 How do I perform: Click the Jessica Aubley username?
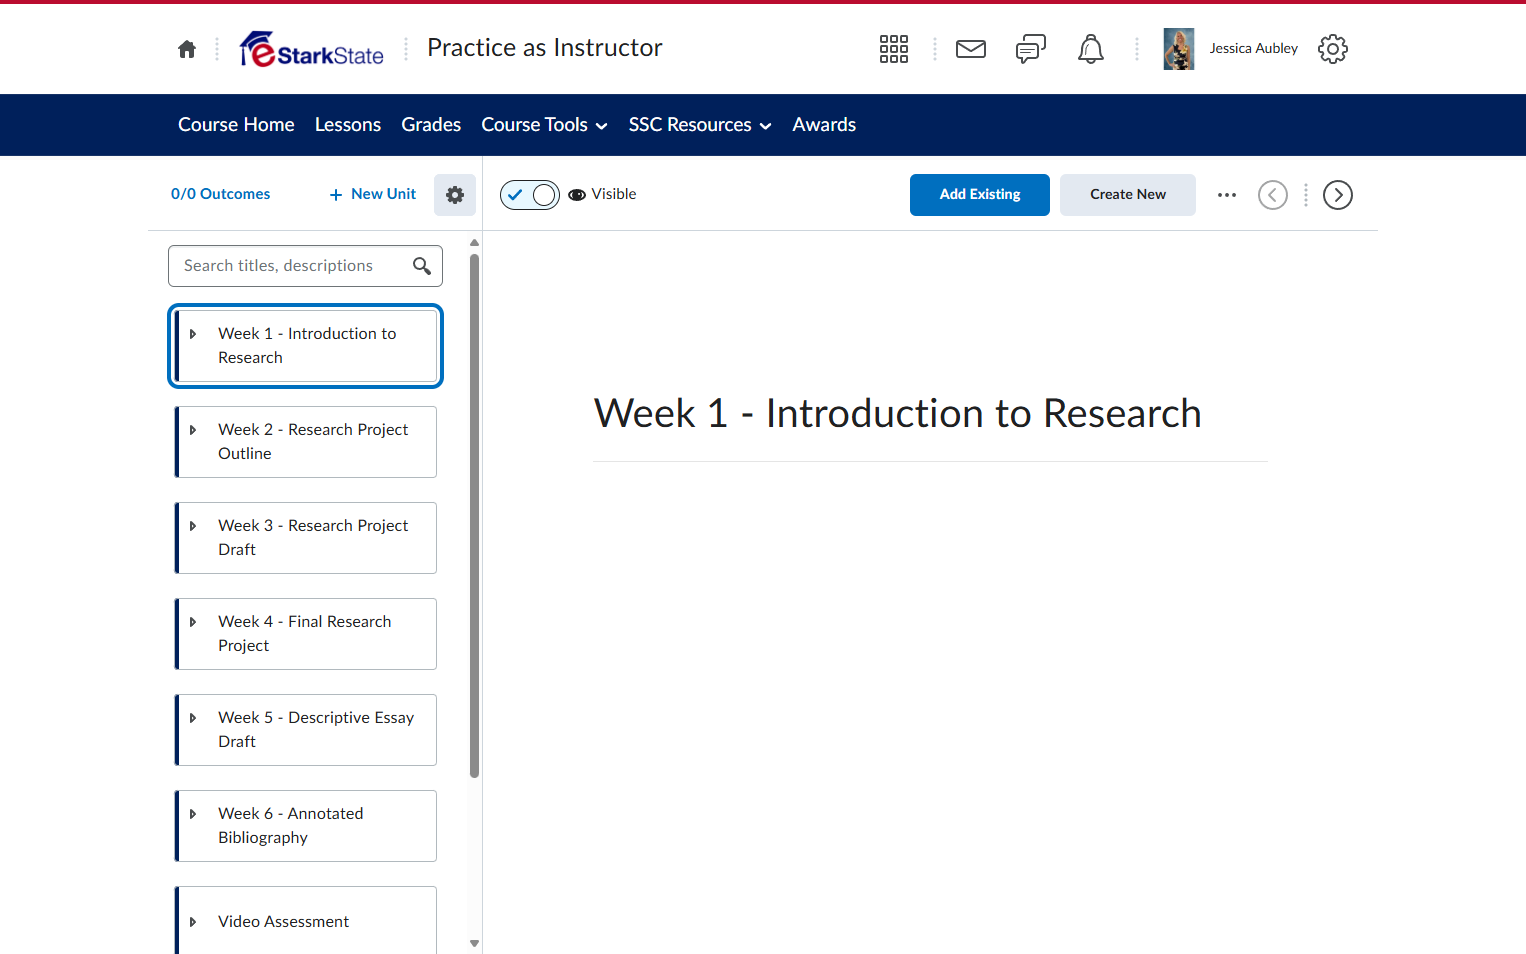pos(1254,49)
